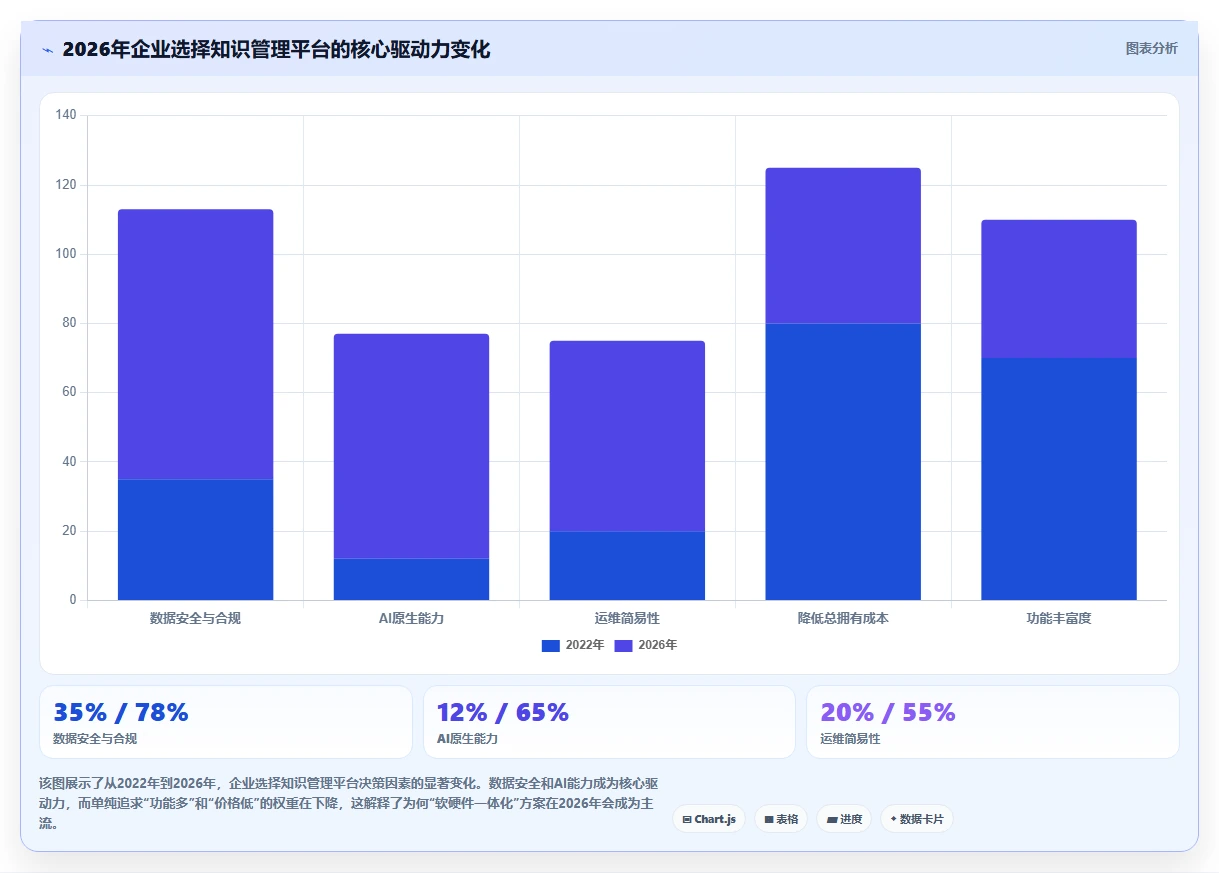The height and width of the screenshot is (873, 1219).
Task: Click the 2022 segment of the AI原生能力 bar
Action: click(x=411, y=579)
